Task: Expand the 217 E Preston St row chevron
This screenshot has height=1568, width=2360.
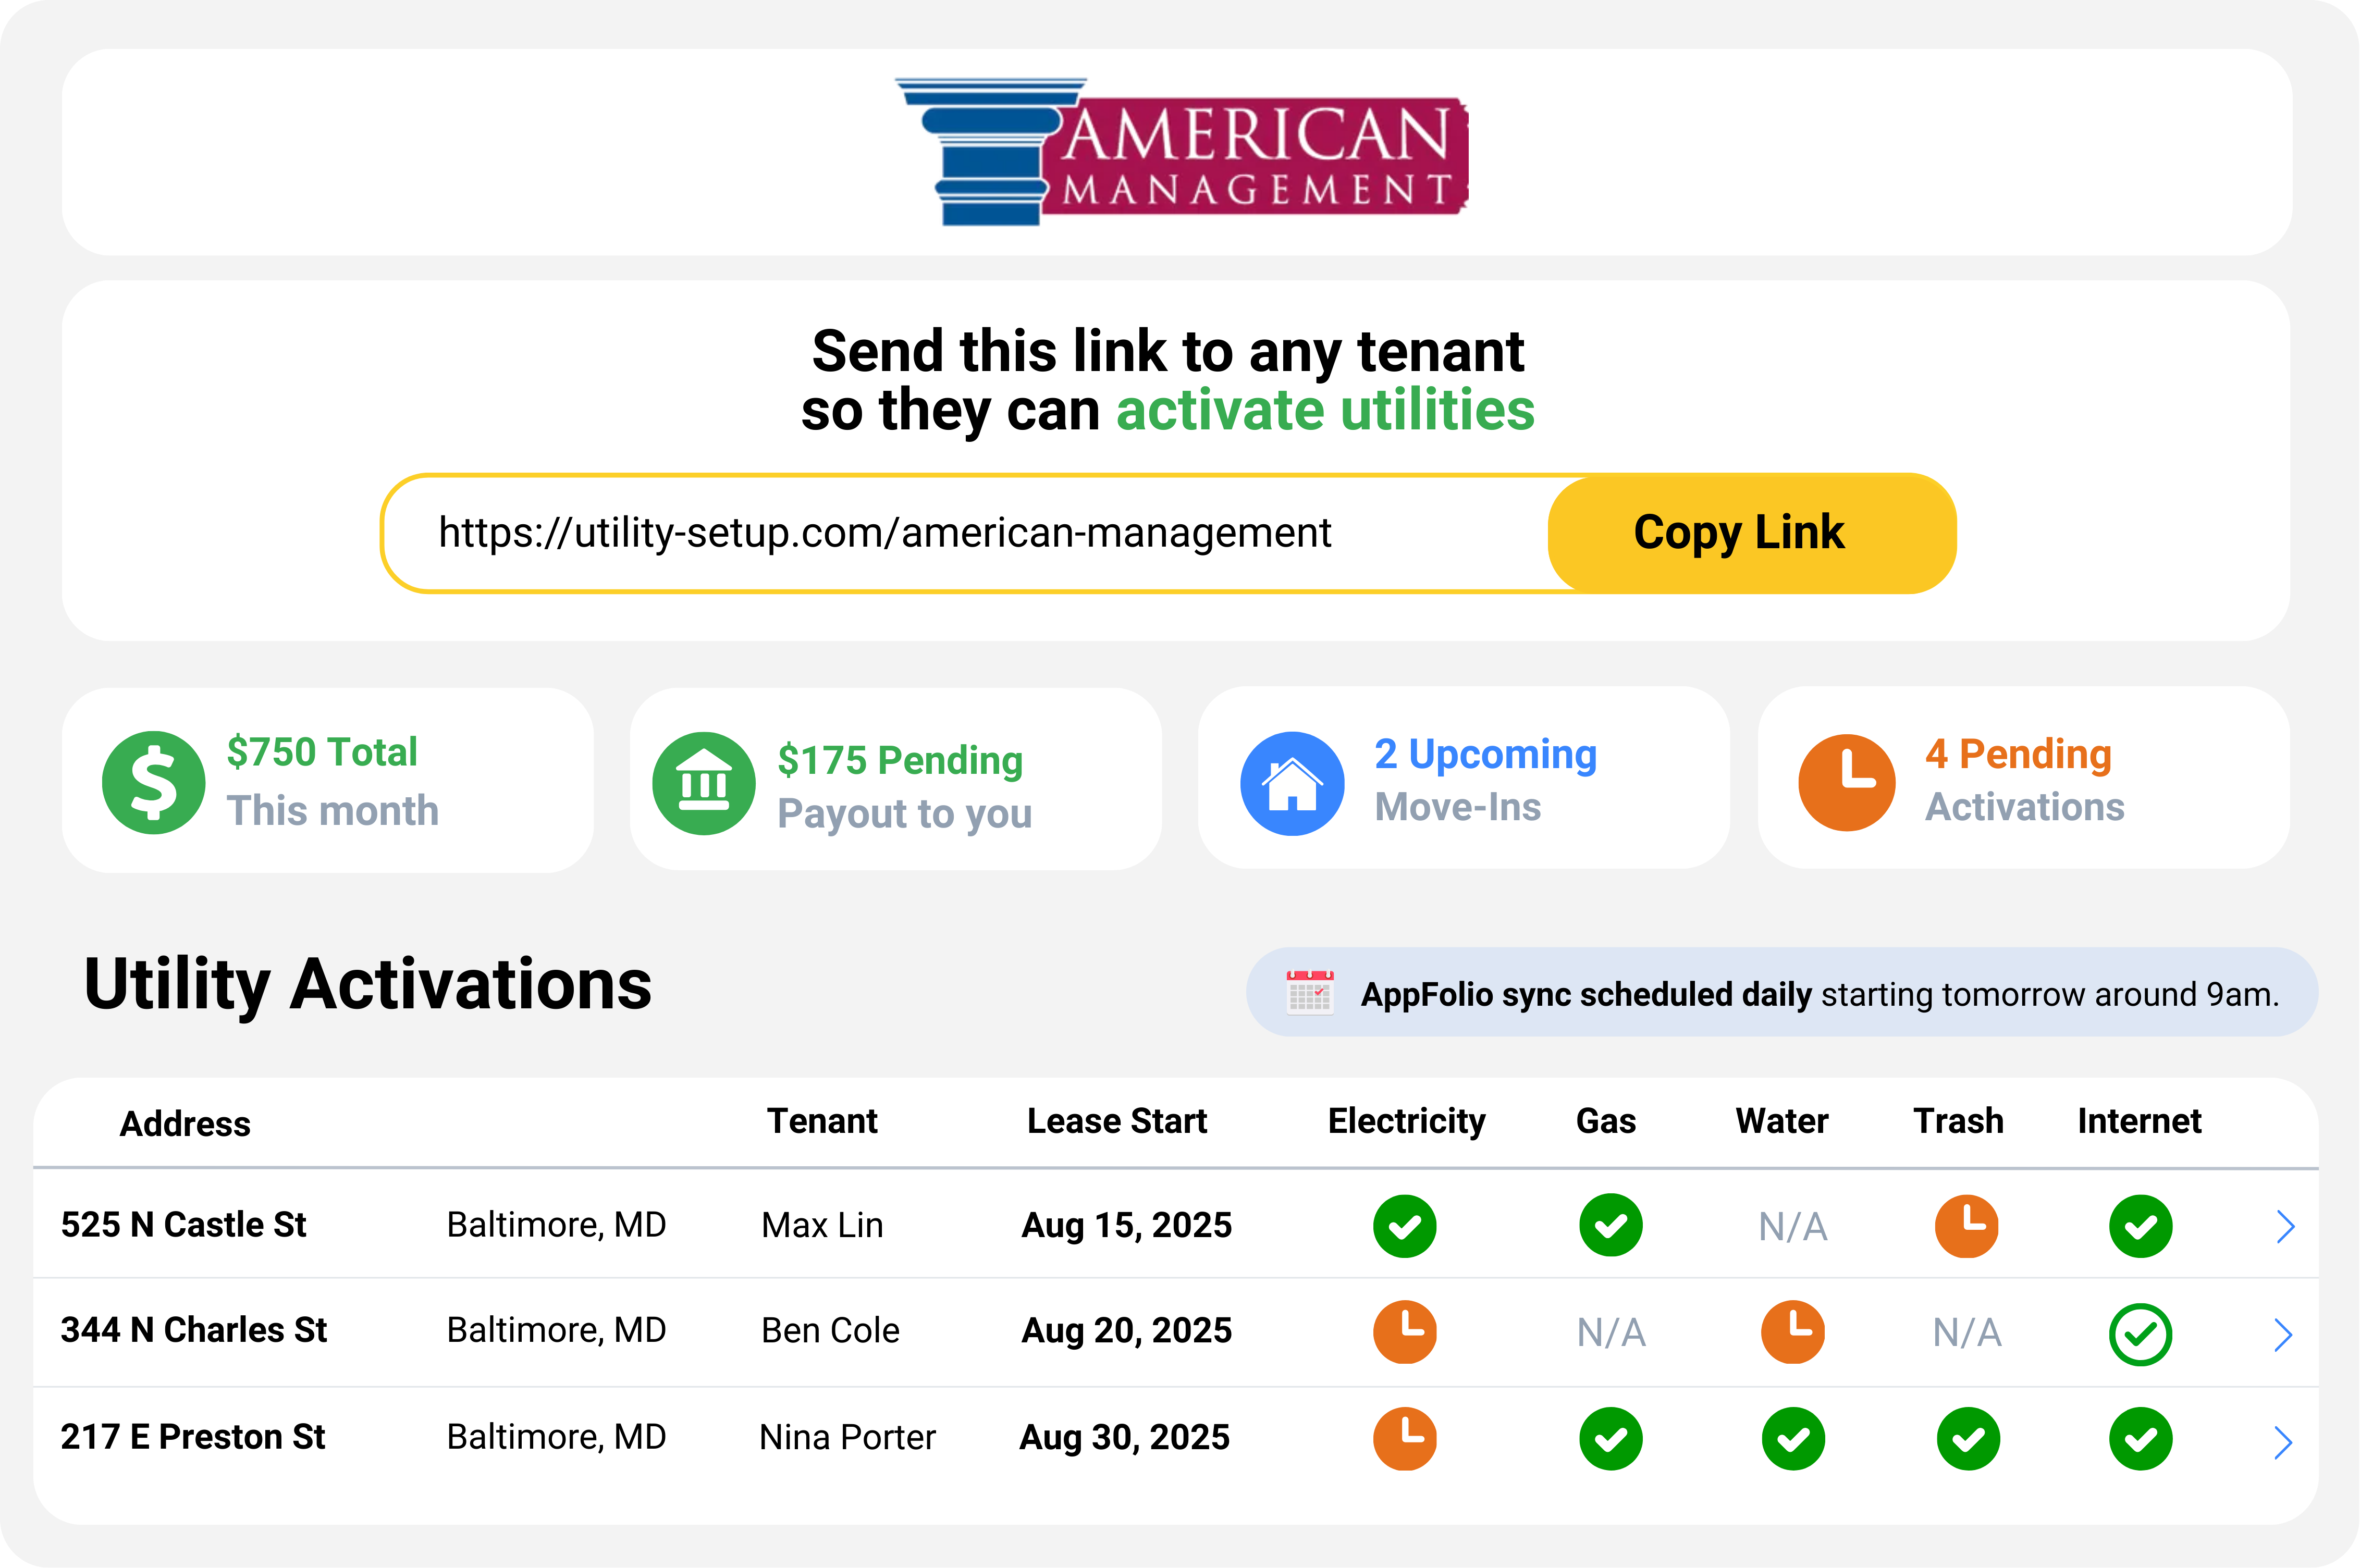Action: pos(2283,1442)
